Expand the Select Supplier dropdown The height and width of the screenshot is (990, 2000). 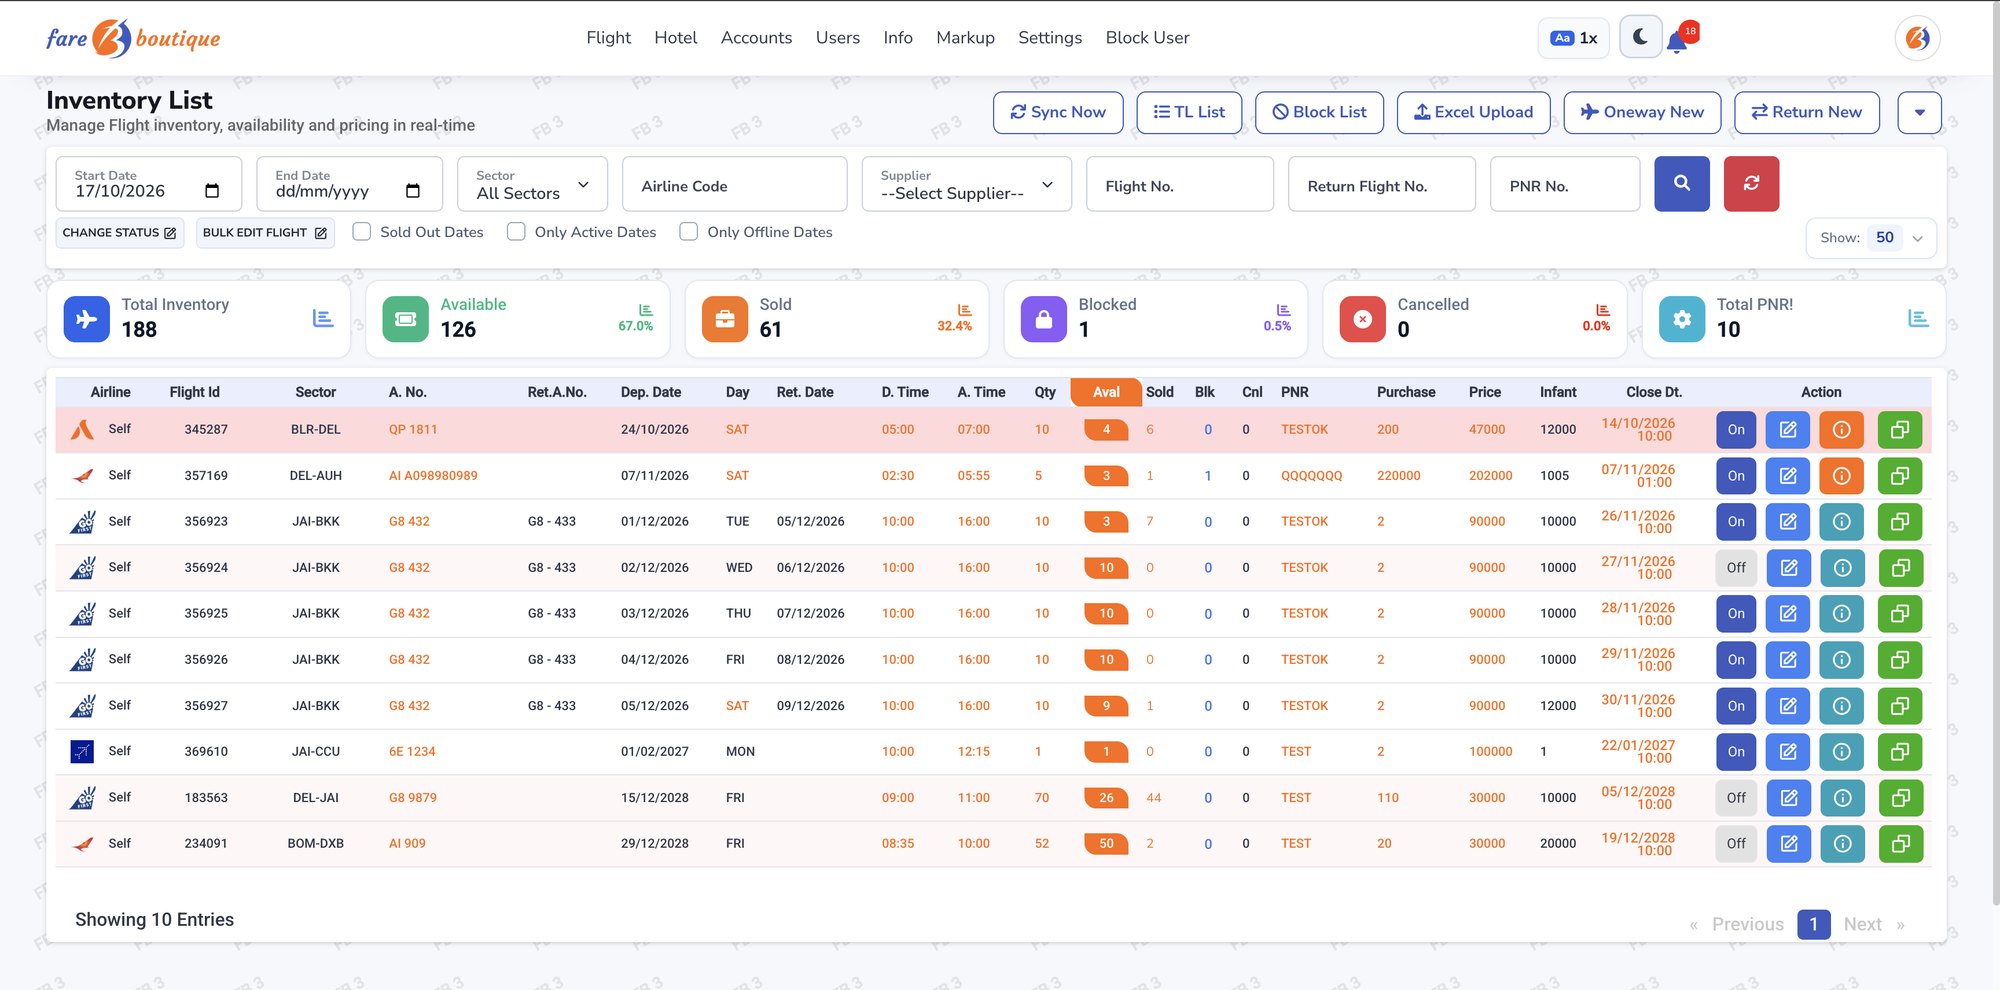pyautogui.click(x=966, y=184)
